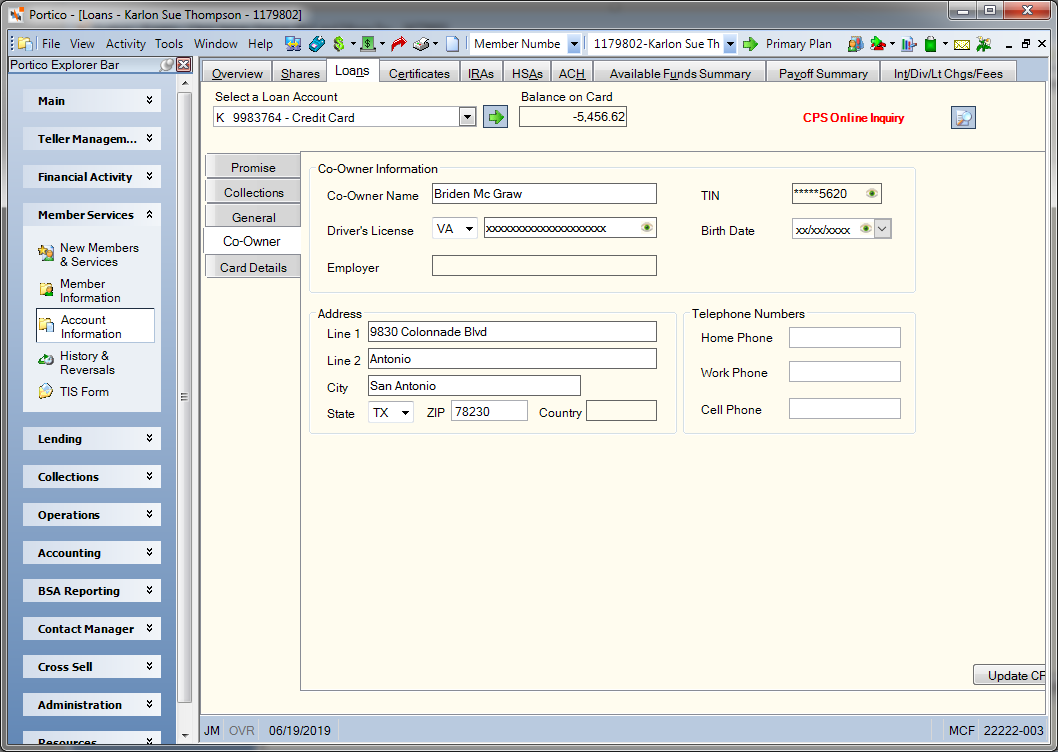Click the green clipboard toolbar icon

(x=930, y=44)
